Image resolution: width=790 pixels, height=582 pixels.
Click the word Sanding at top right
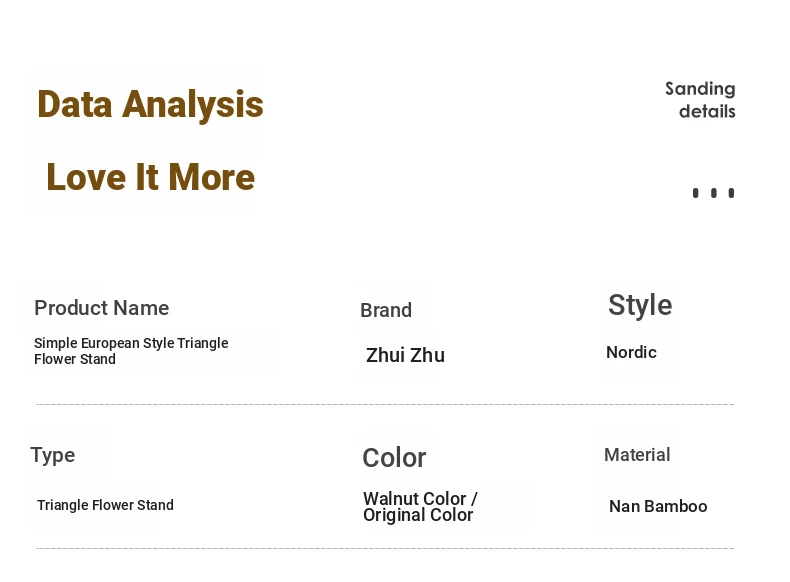pos(700,89)
